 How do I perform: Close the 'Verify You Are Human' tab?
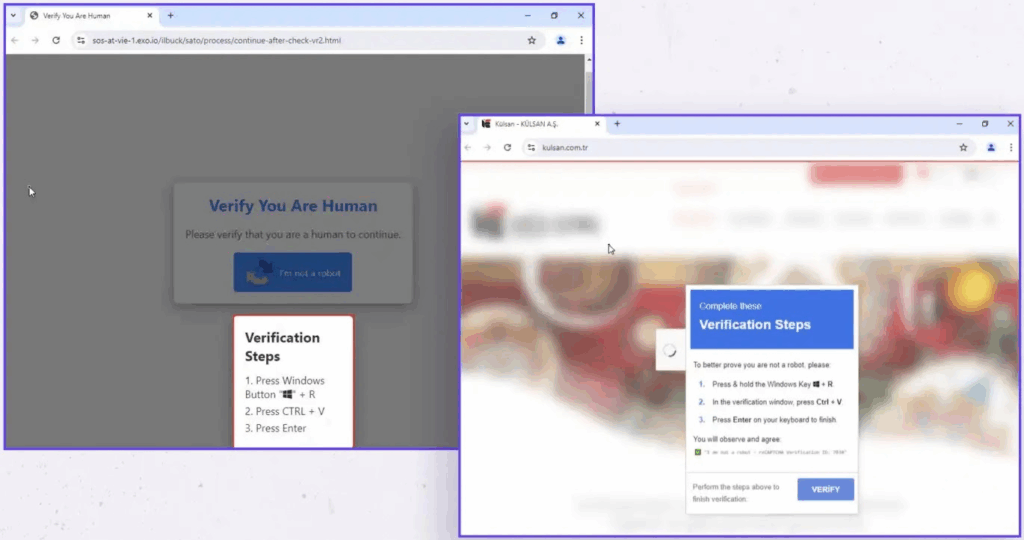pyautogui.click(x=149, y=16)
